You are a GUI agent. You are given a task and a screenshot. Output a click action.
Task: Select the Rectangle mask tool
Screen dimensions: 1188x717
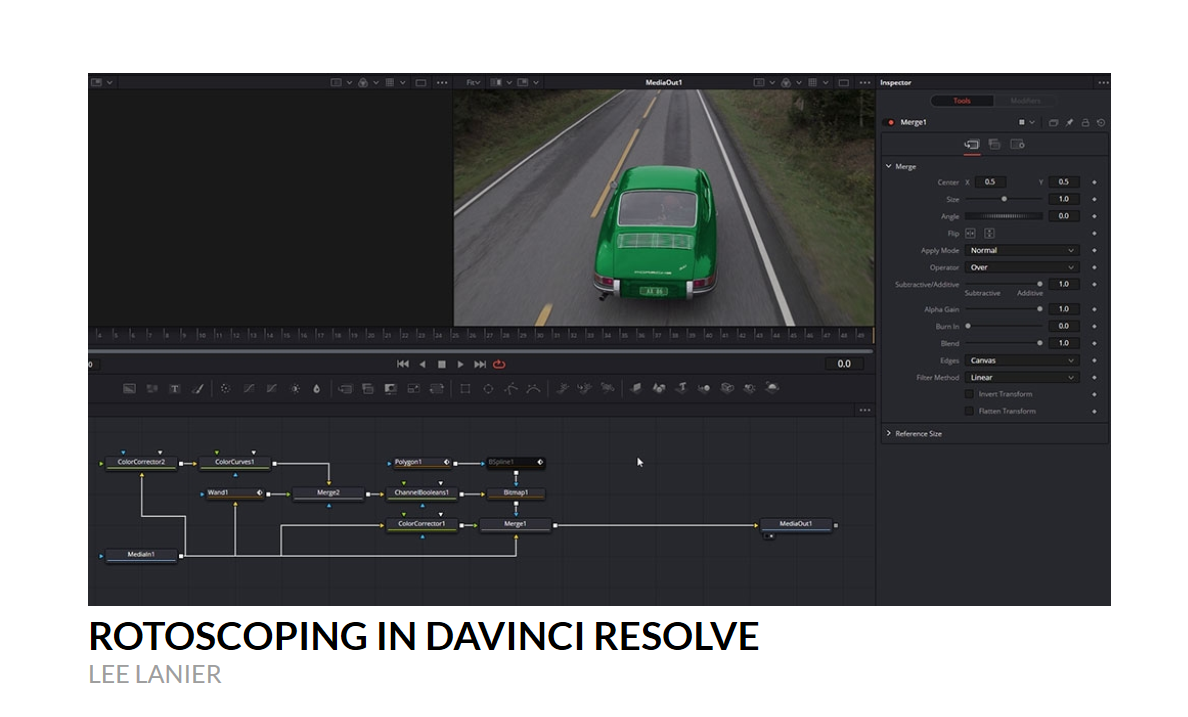click(x=465, y=389)
